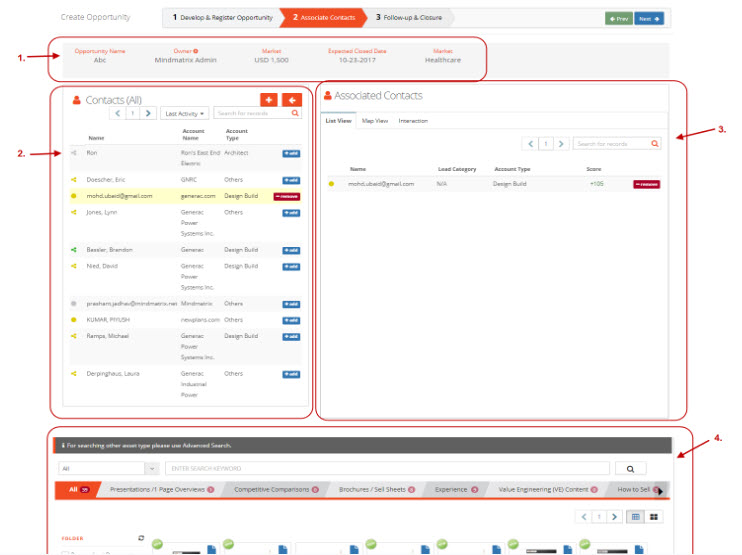The width and height of the screenshot is (742, 555).
Task: Click the orange plus icon in Contacts panel
Action: pos(269,100)
